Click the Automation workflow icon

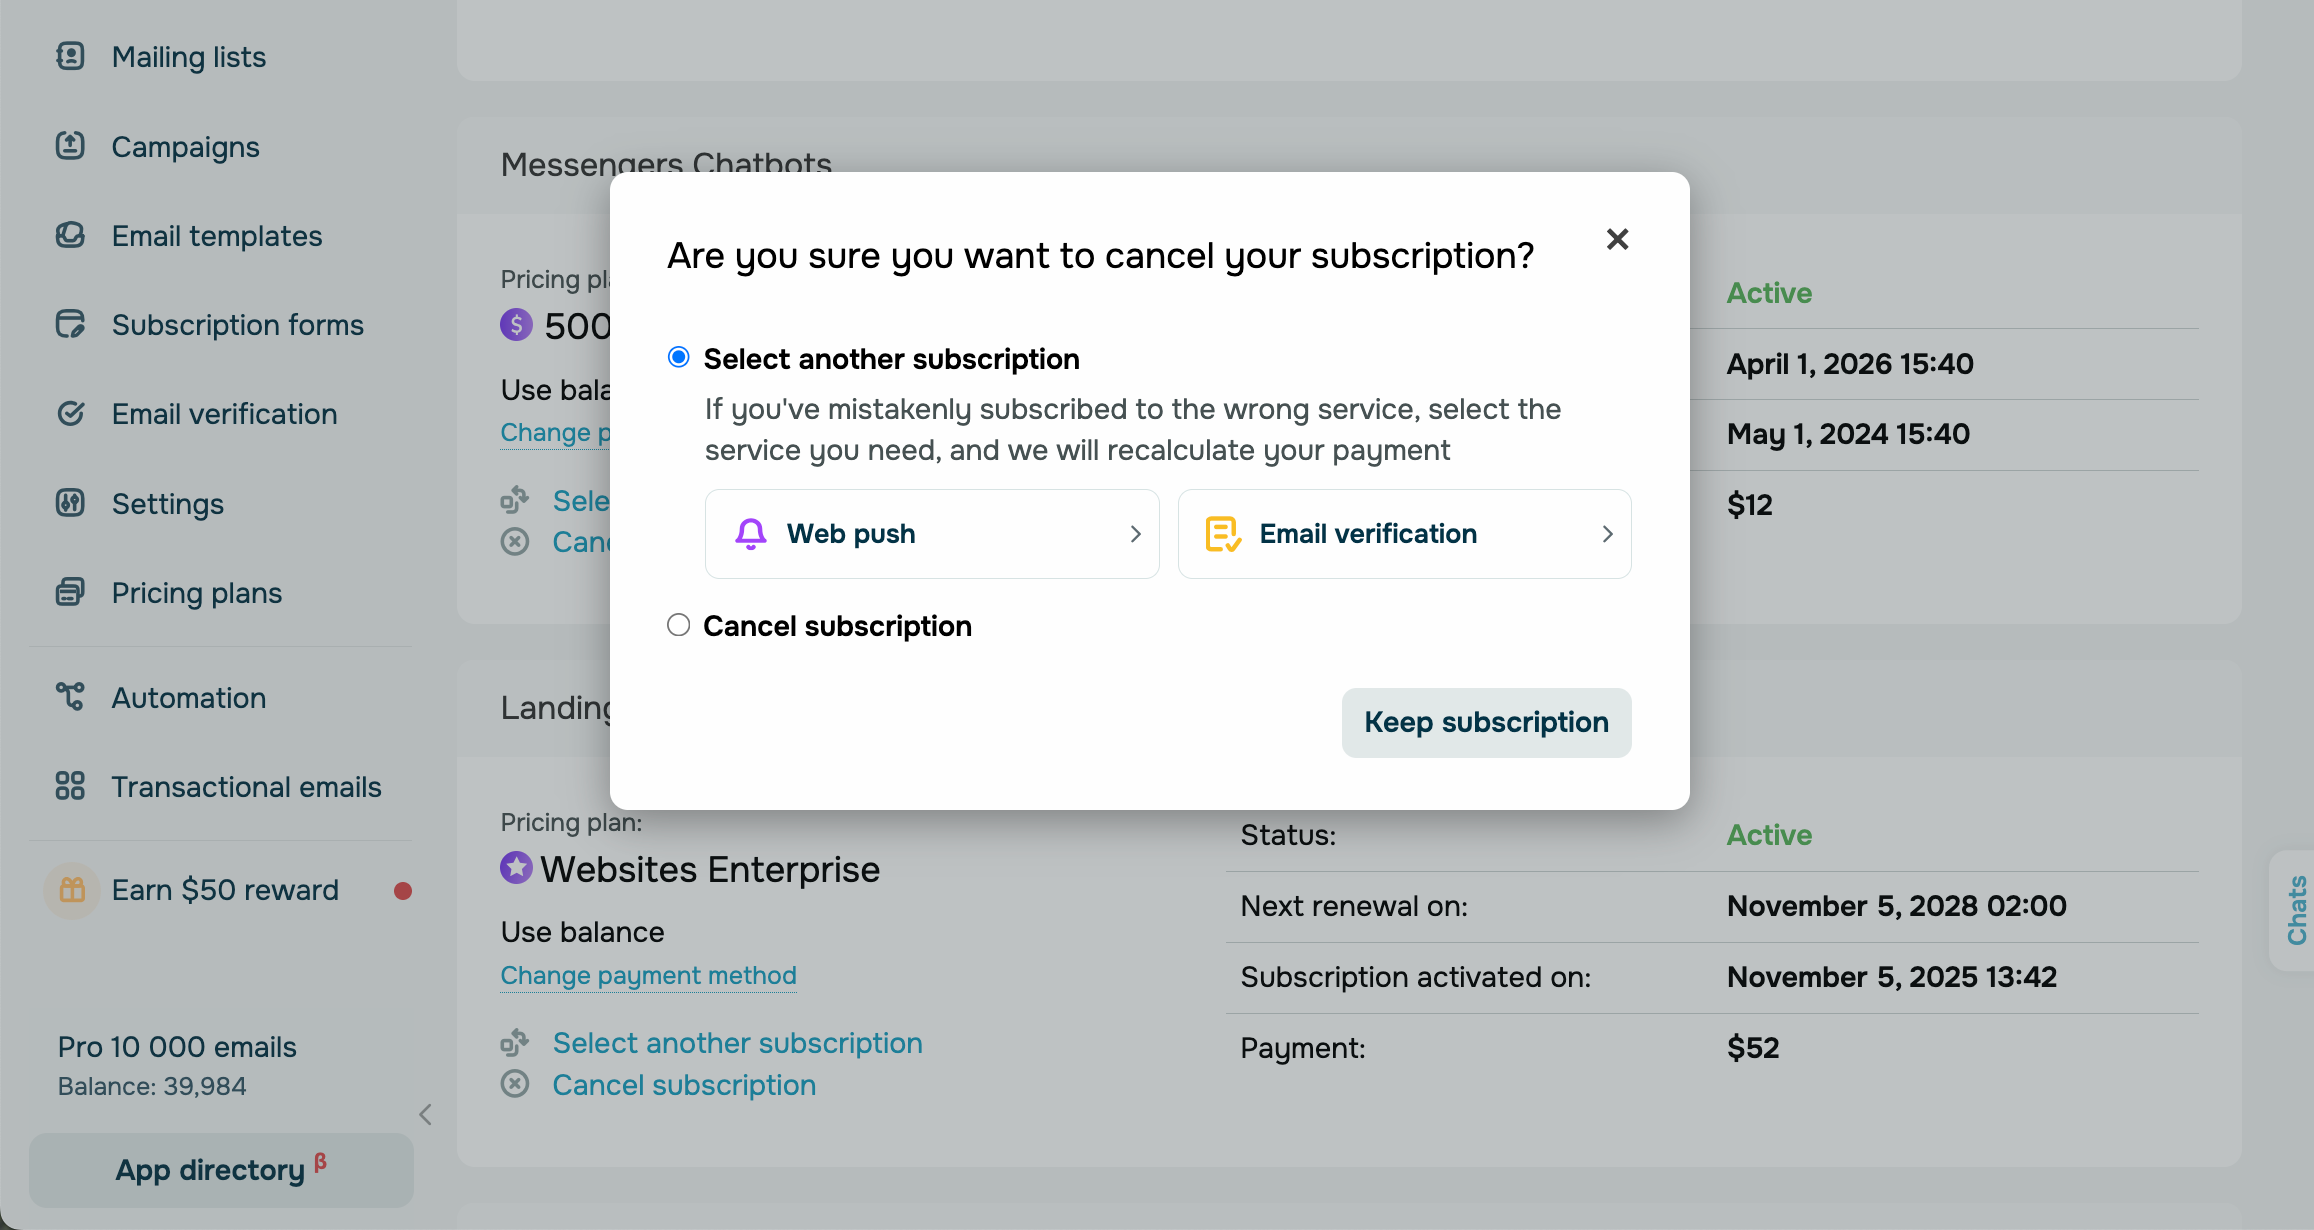click(x=70, y=697)
